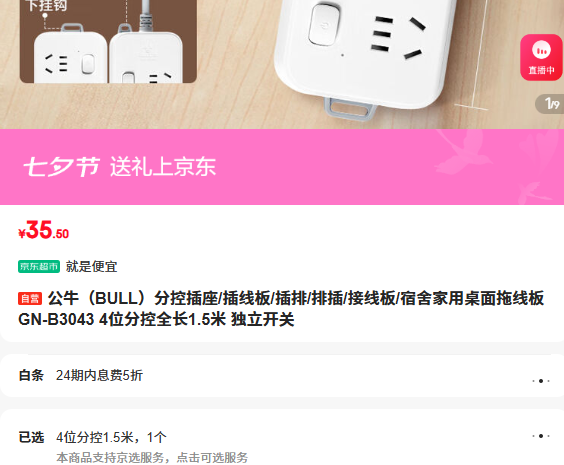This screenshot has width=564, height=465.
Task: Click the 送礼上京东 banner text
Action: tap(163, 167)
